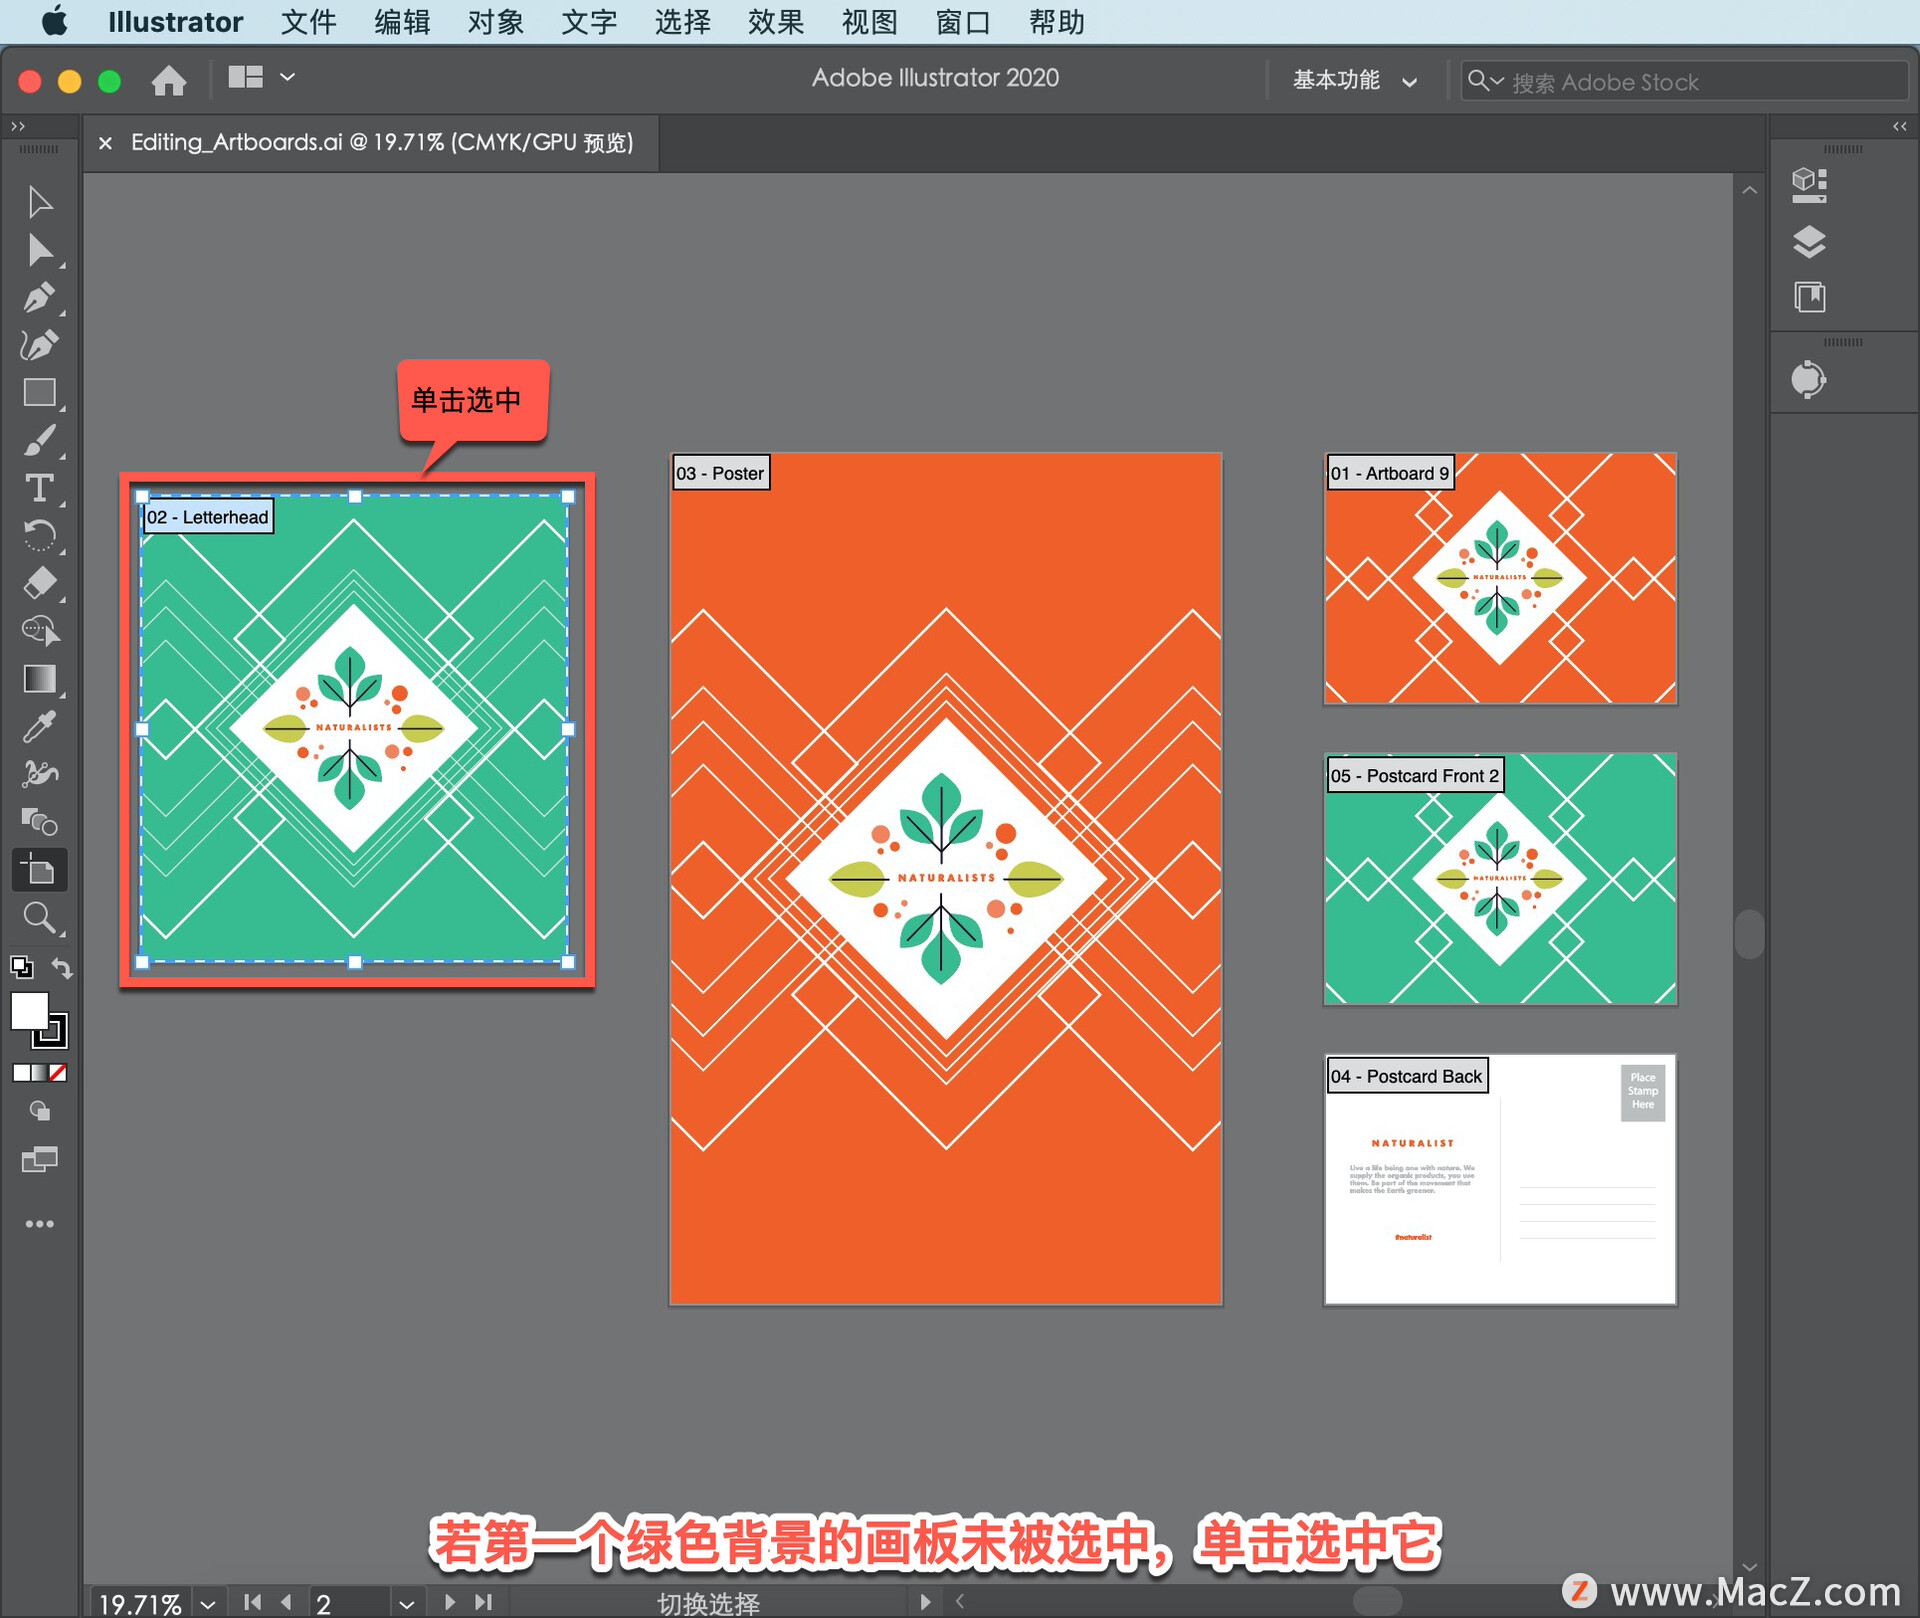1920x1618 pixels.
Task: Open the 对象 menu
Action: coord(494,22)
